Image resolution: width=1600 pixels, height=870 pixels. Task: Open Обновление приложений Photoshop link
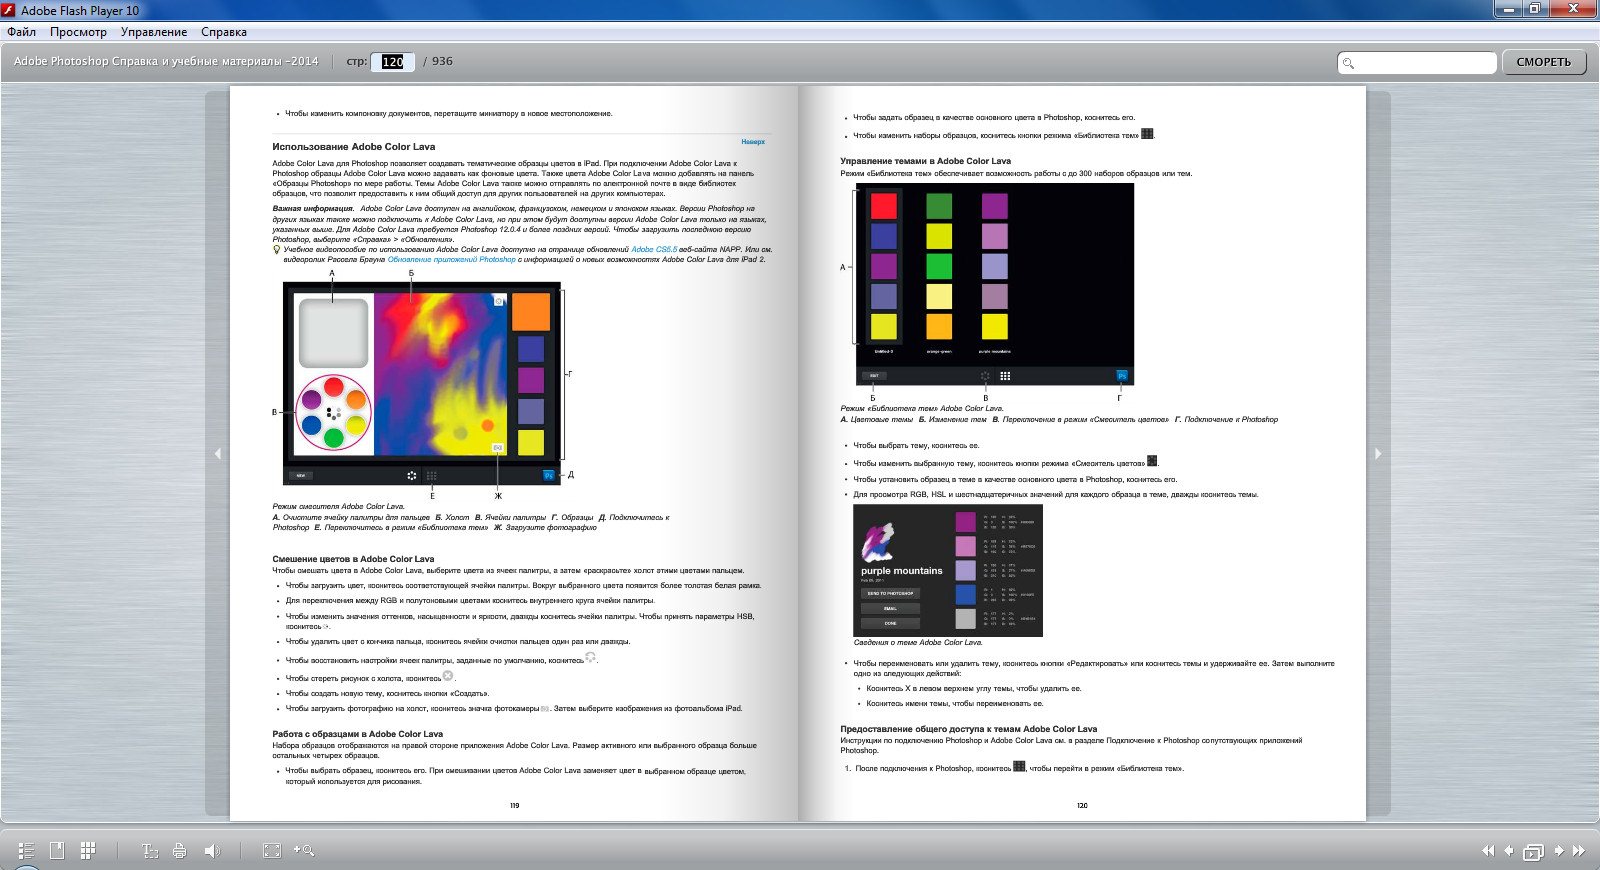pyautogui.click(x=452, y=260)
